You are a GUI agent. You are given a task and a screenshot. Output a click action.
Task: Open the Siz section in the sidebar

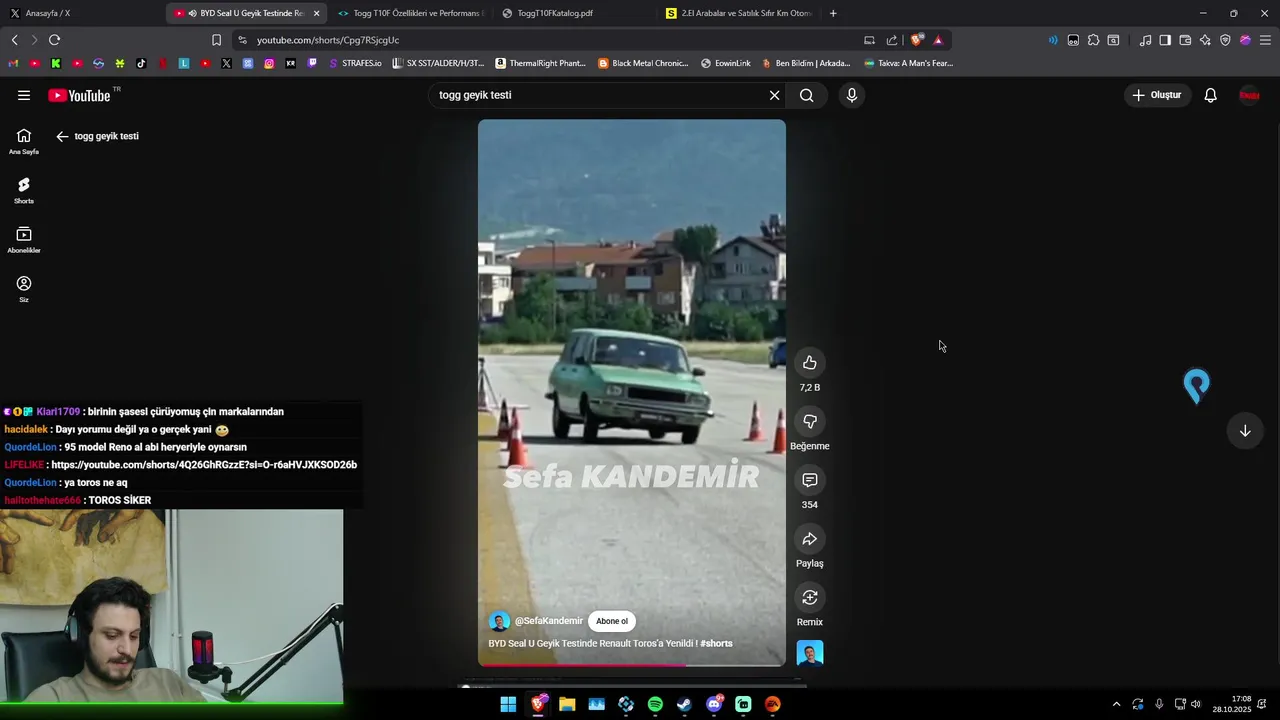click(24, 289)
